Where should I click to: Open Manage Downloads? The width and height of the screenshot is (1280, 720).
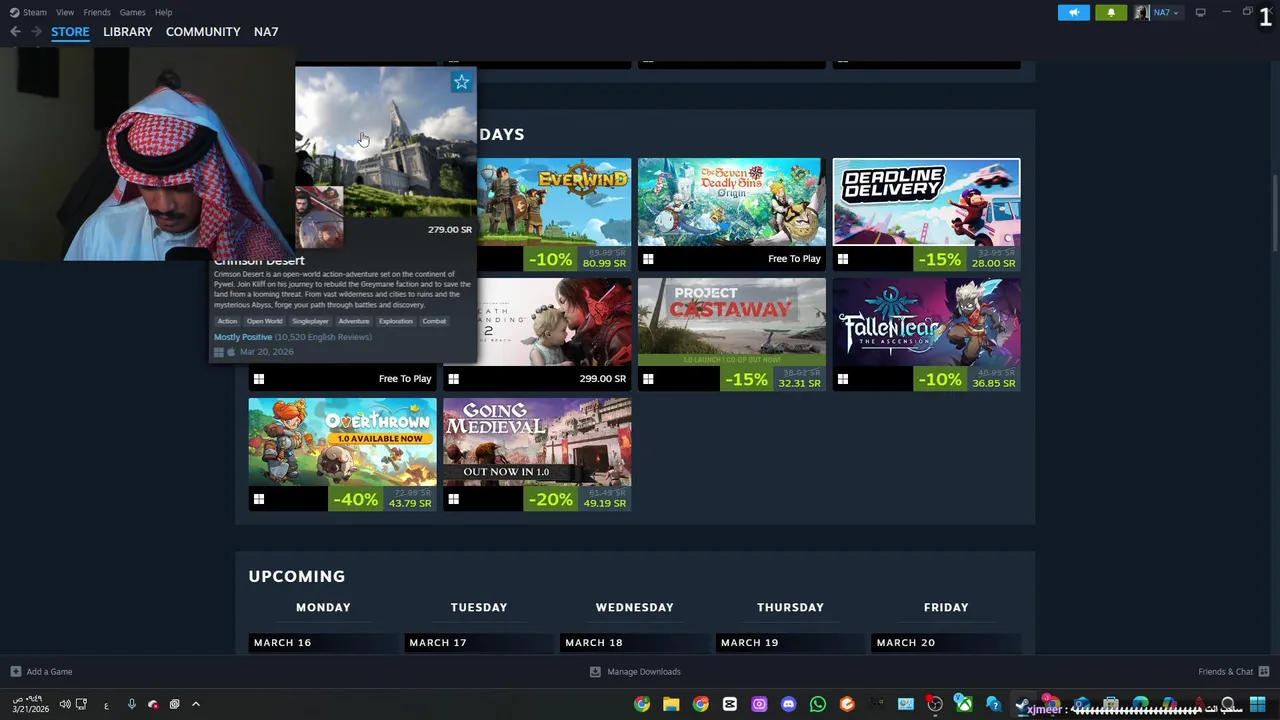tap(635, 672)
